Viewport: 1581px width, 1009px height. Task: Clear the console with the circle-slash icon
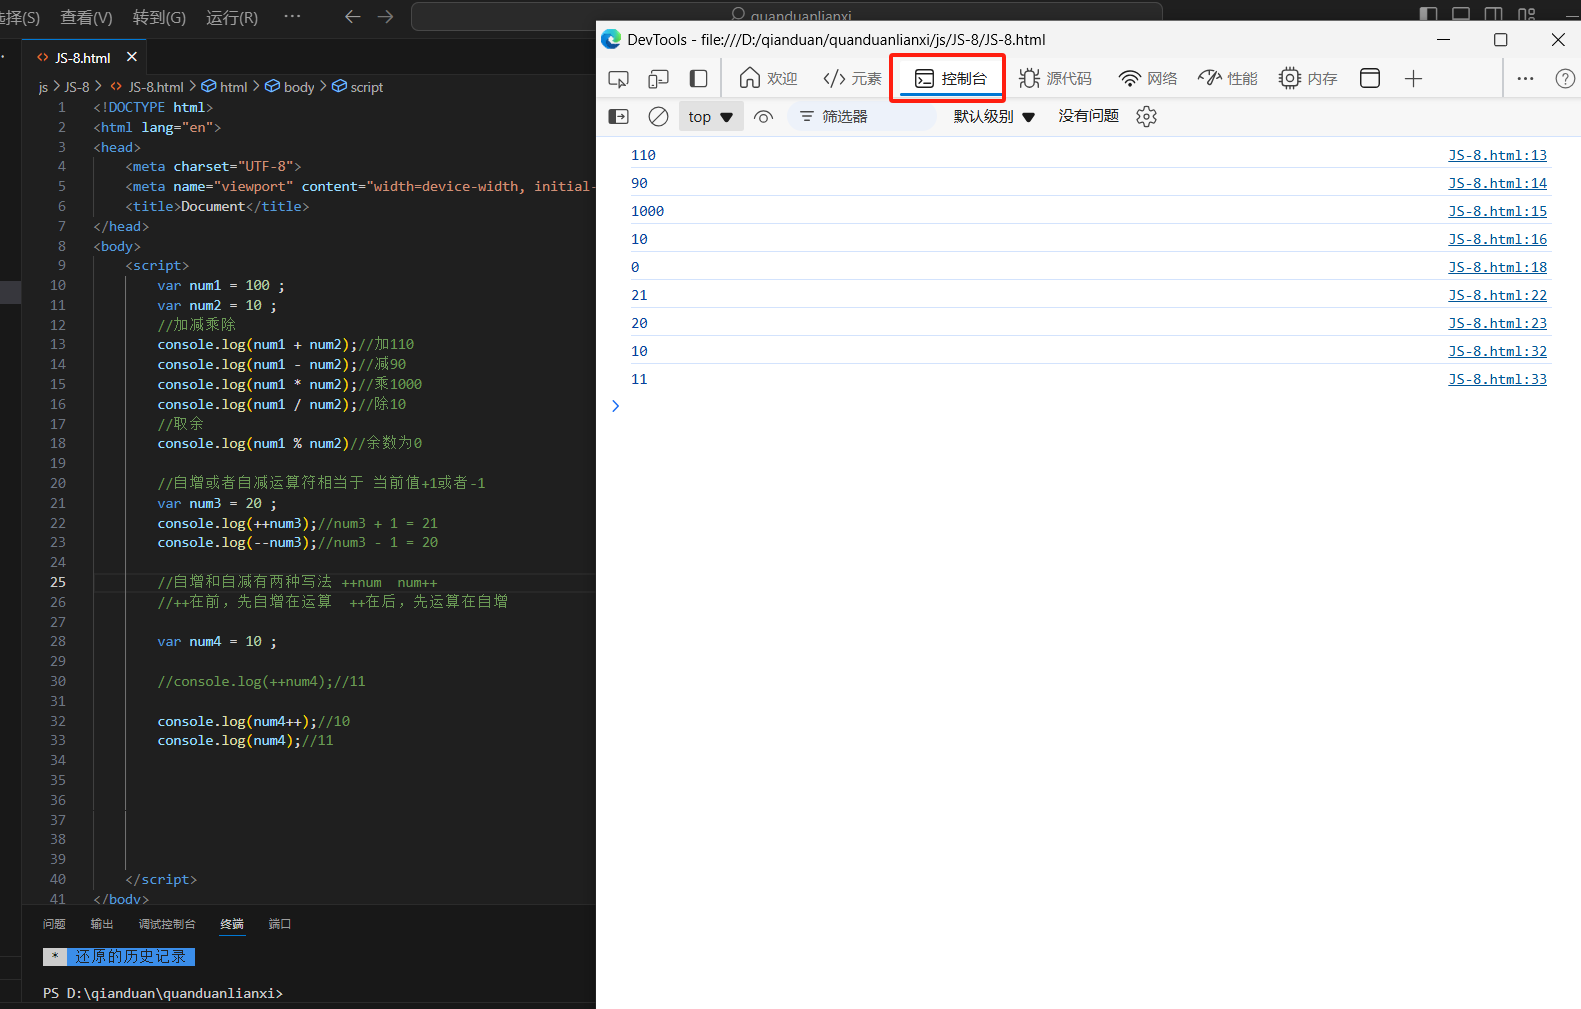658,117
